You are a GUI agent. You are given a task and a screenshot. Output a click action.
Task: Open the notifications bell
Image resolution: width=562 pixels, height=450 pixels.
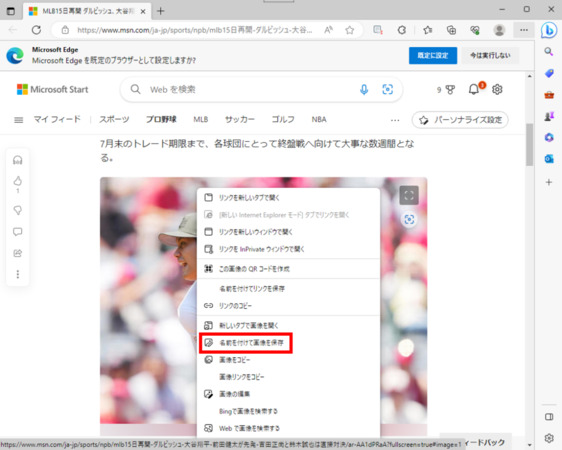point(475,89)
